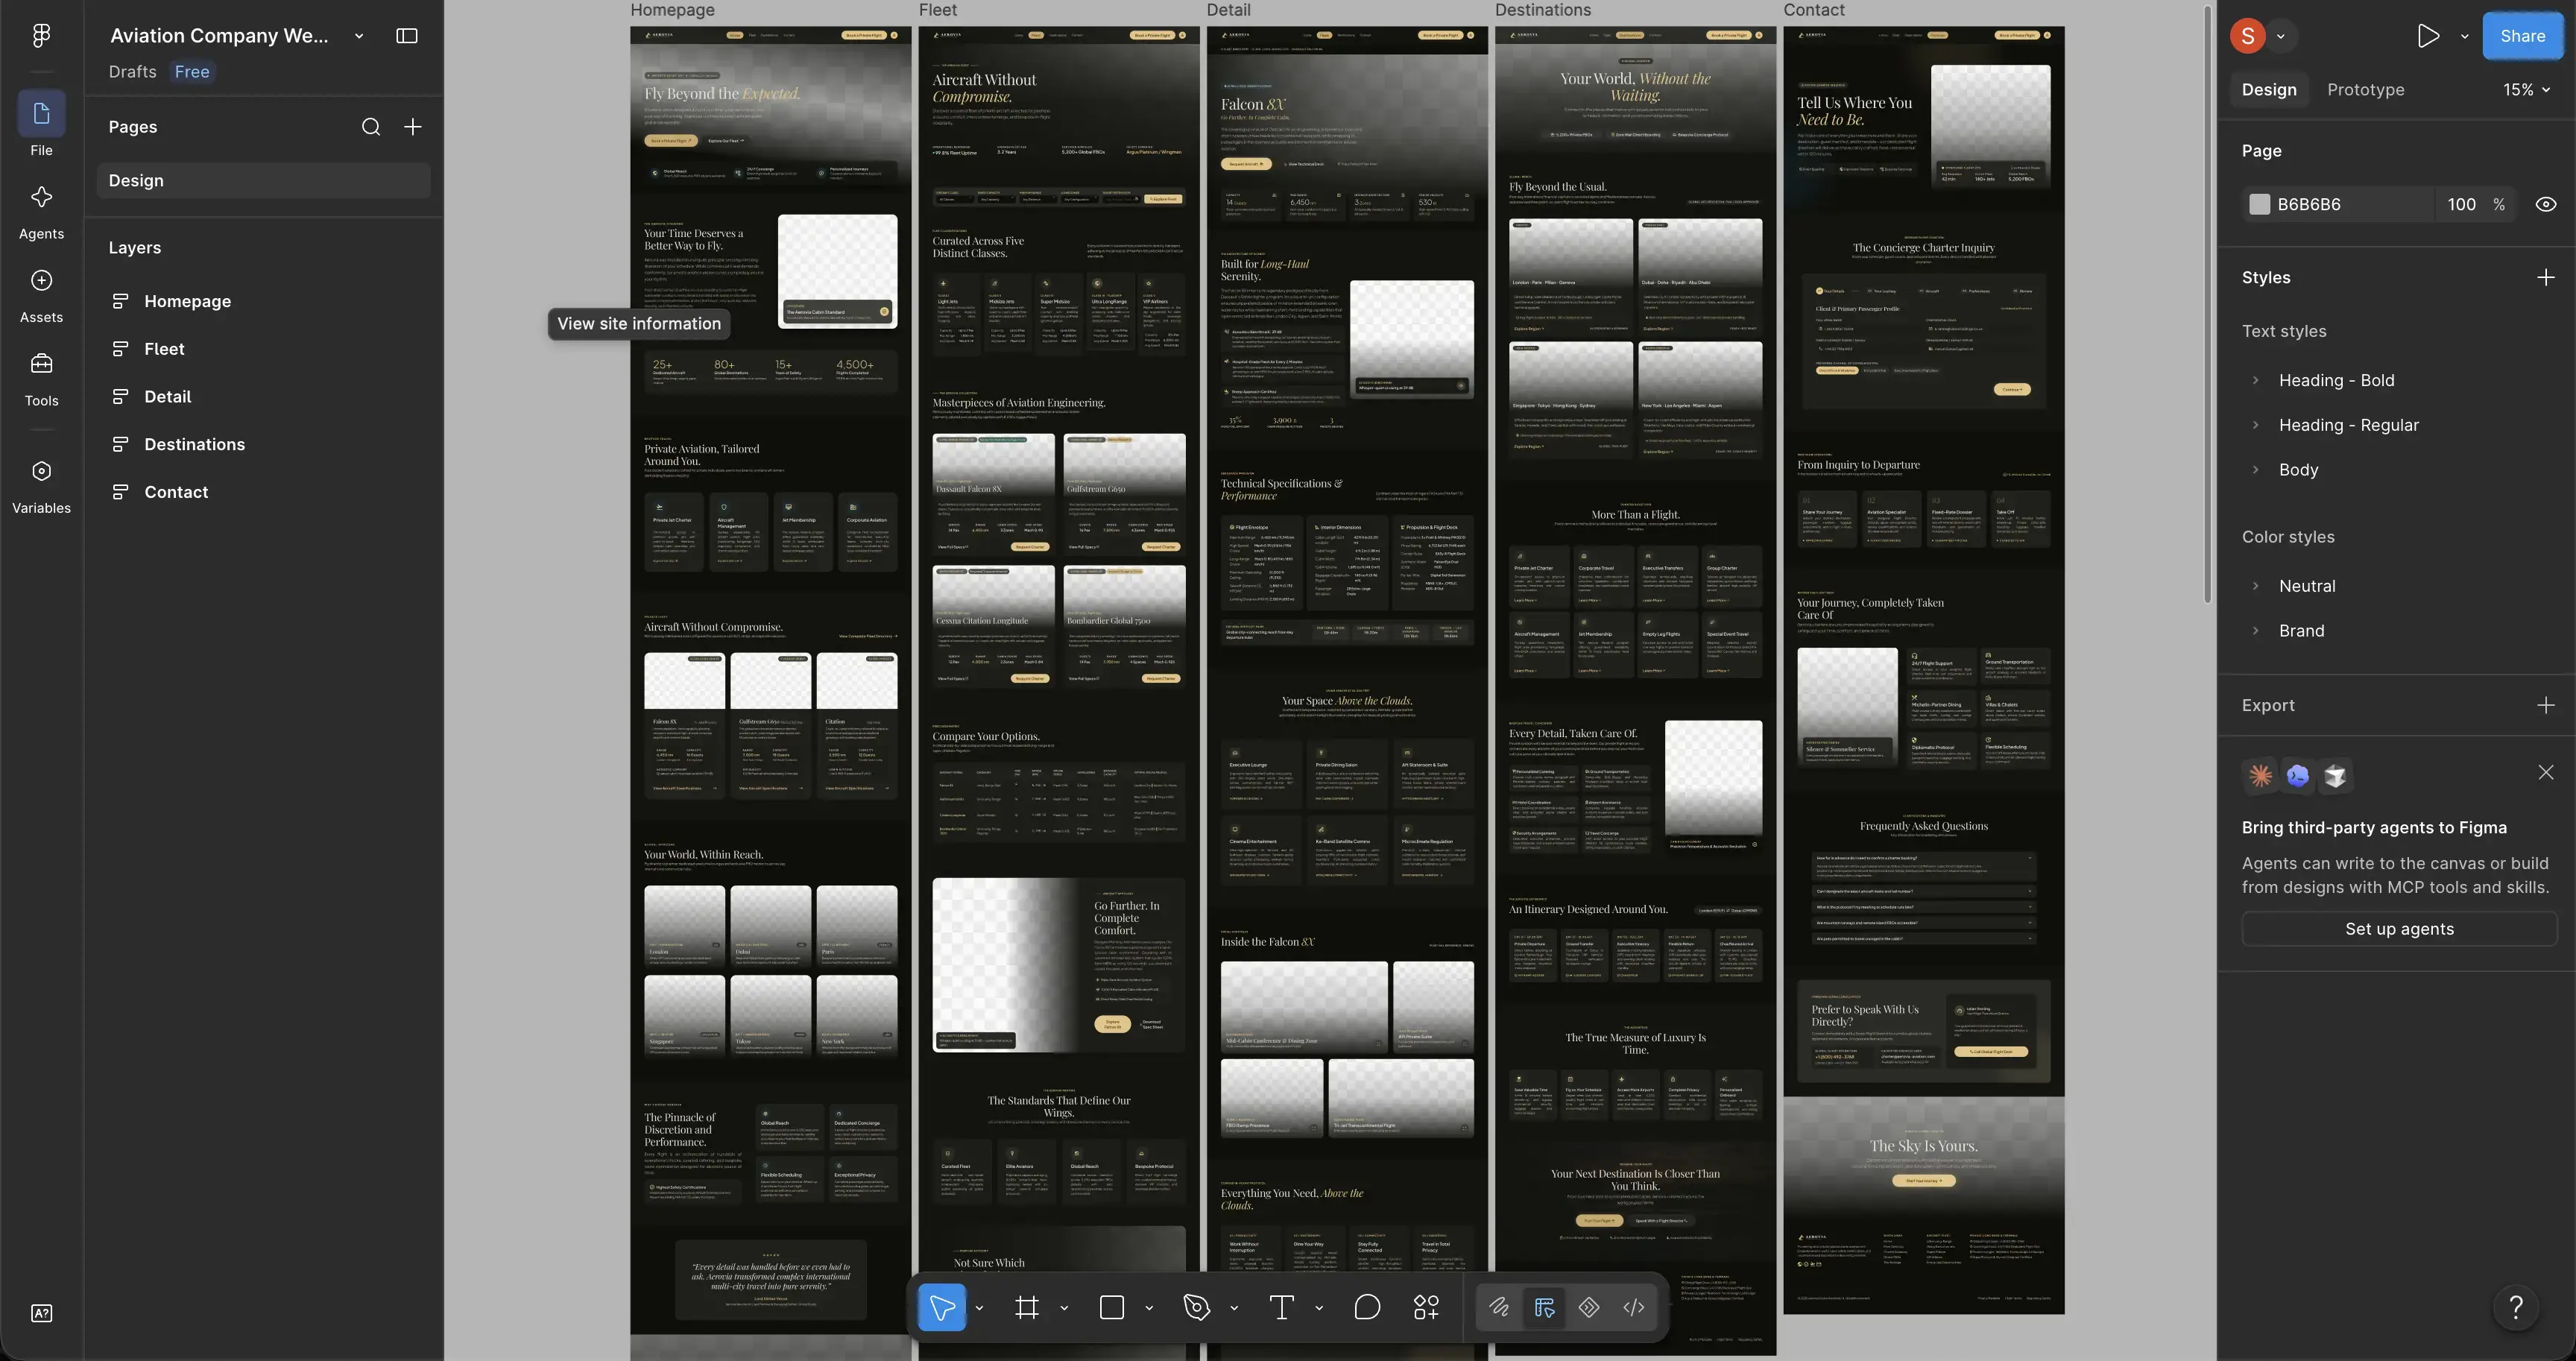Open the Move tool options chevron
Viewport: 2576px width, 1361px height.
point(979,1307)
